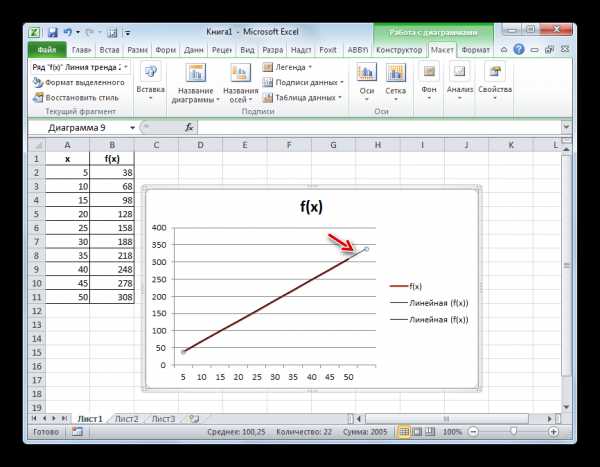Image resolution: width=600 pixels, height=467 pixels.
Task: Switch to the Конструктор ribbon tab
Action: [x=399, y=50]
